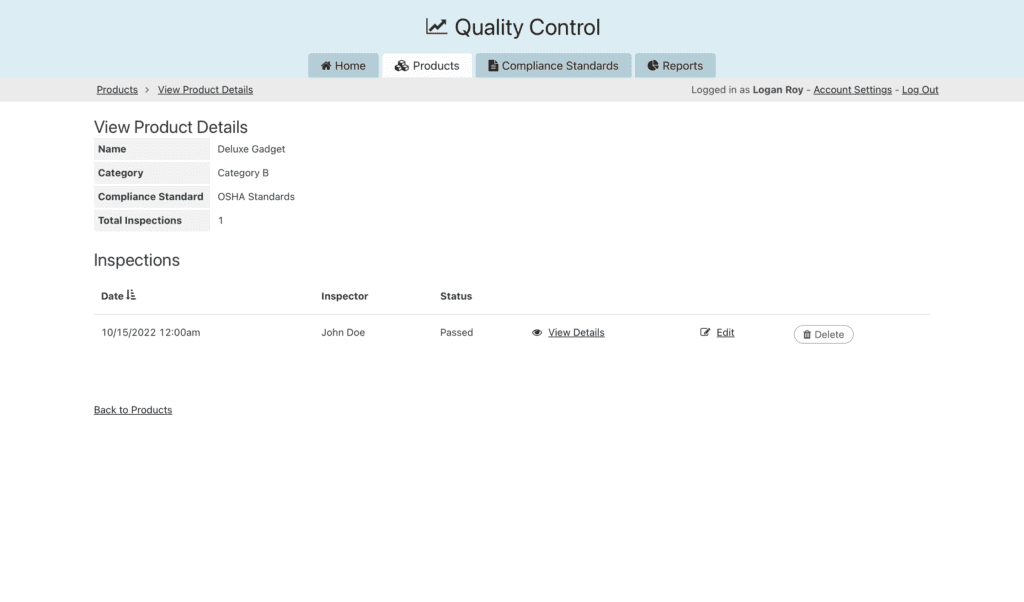The image size is (1024, 602).
Task: Click the pencil edit icon in inspection row
Action: (705, 333)
